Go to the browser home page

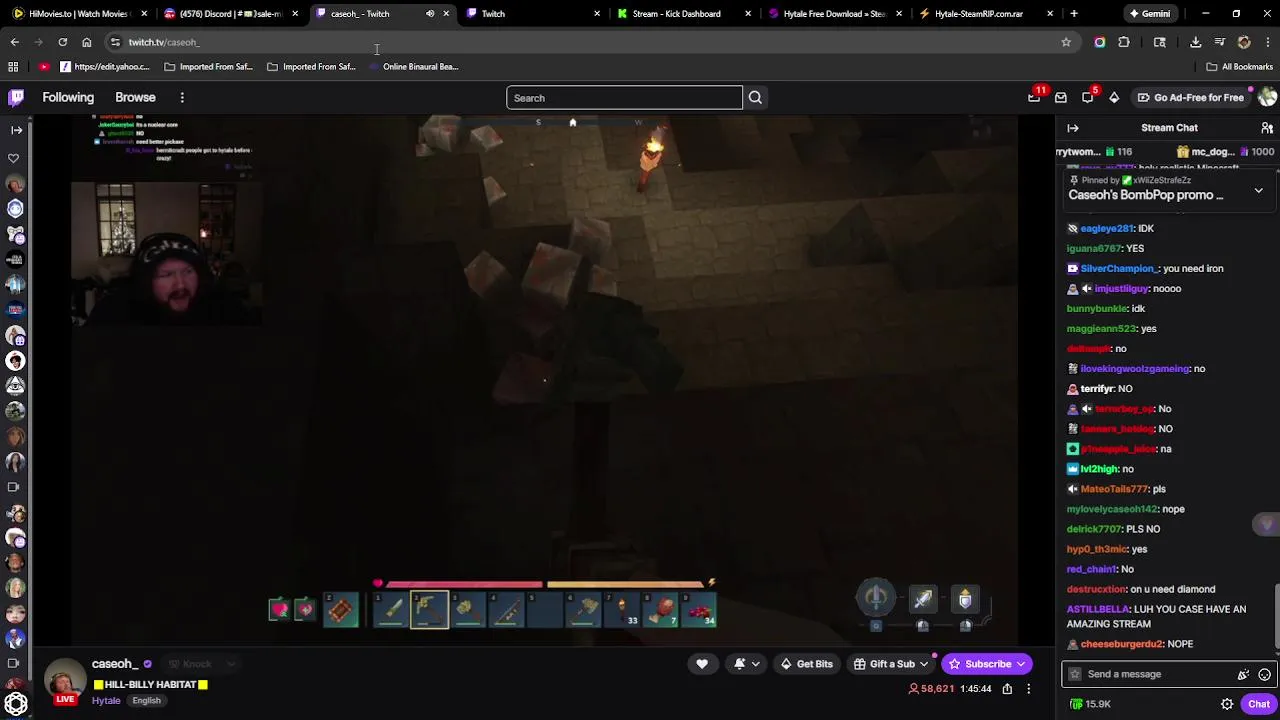pyautogui.click(x=87, y=42)
